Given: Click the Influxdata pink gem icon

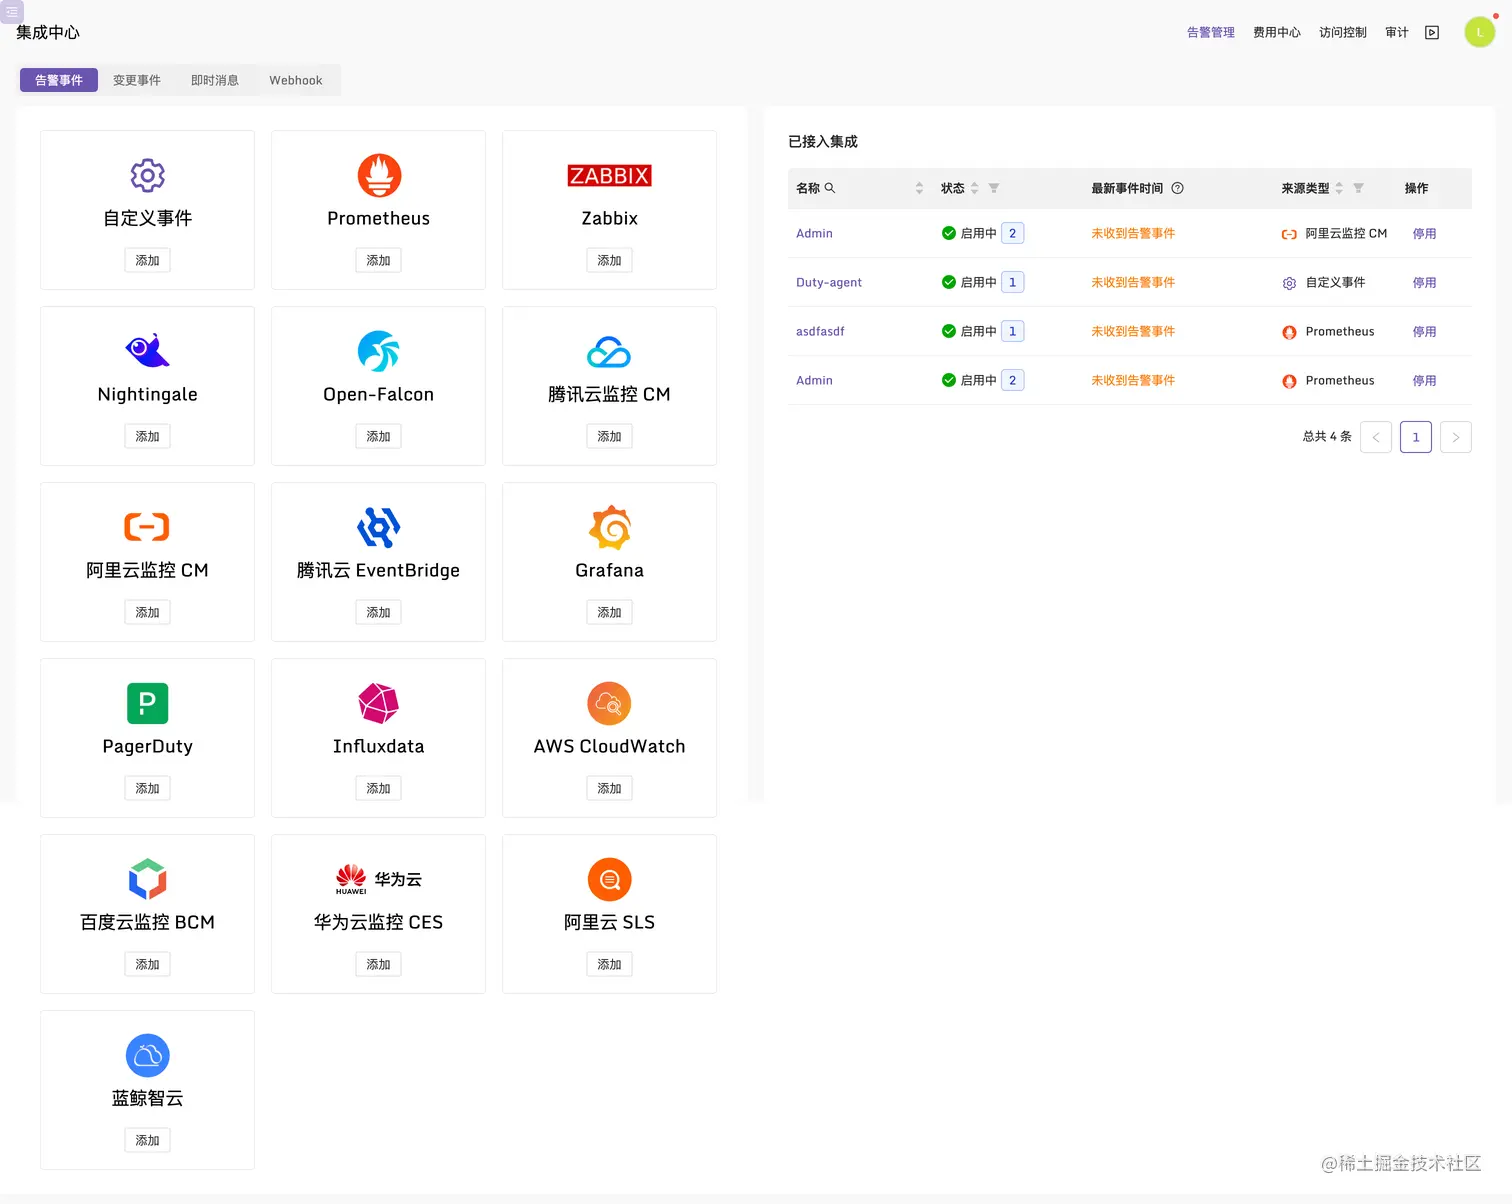Looking at the screenshot, I should pos(379,703).
